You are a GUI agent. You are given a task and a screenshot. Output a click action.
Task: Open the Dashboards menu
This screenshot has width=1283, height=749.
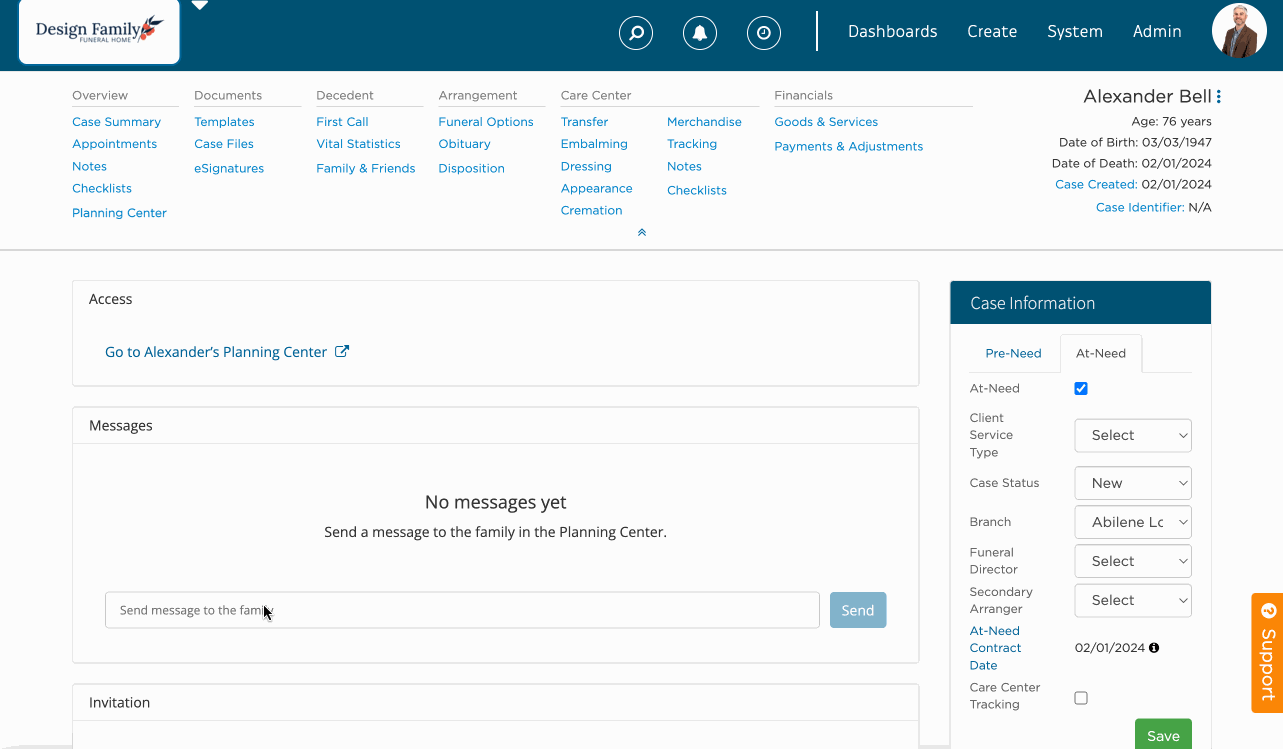point(892,31)
